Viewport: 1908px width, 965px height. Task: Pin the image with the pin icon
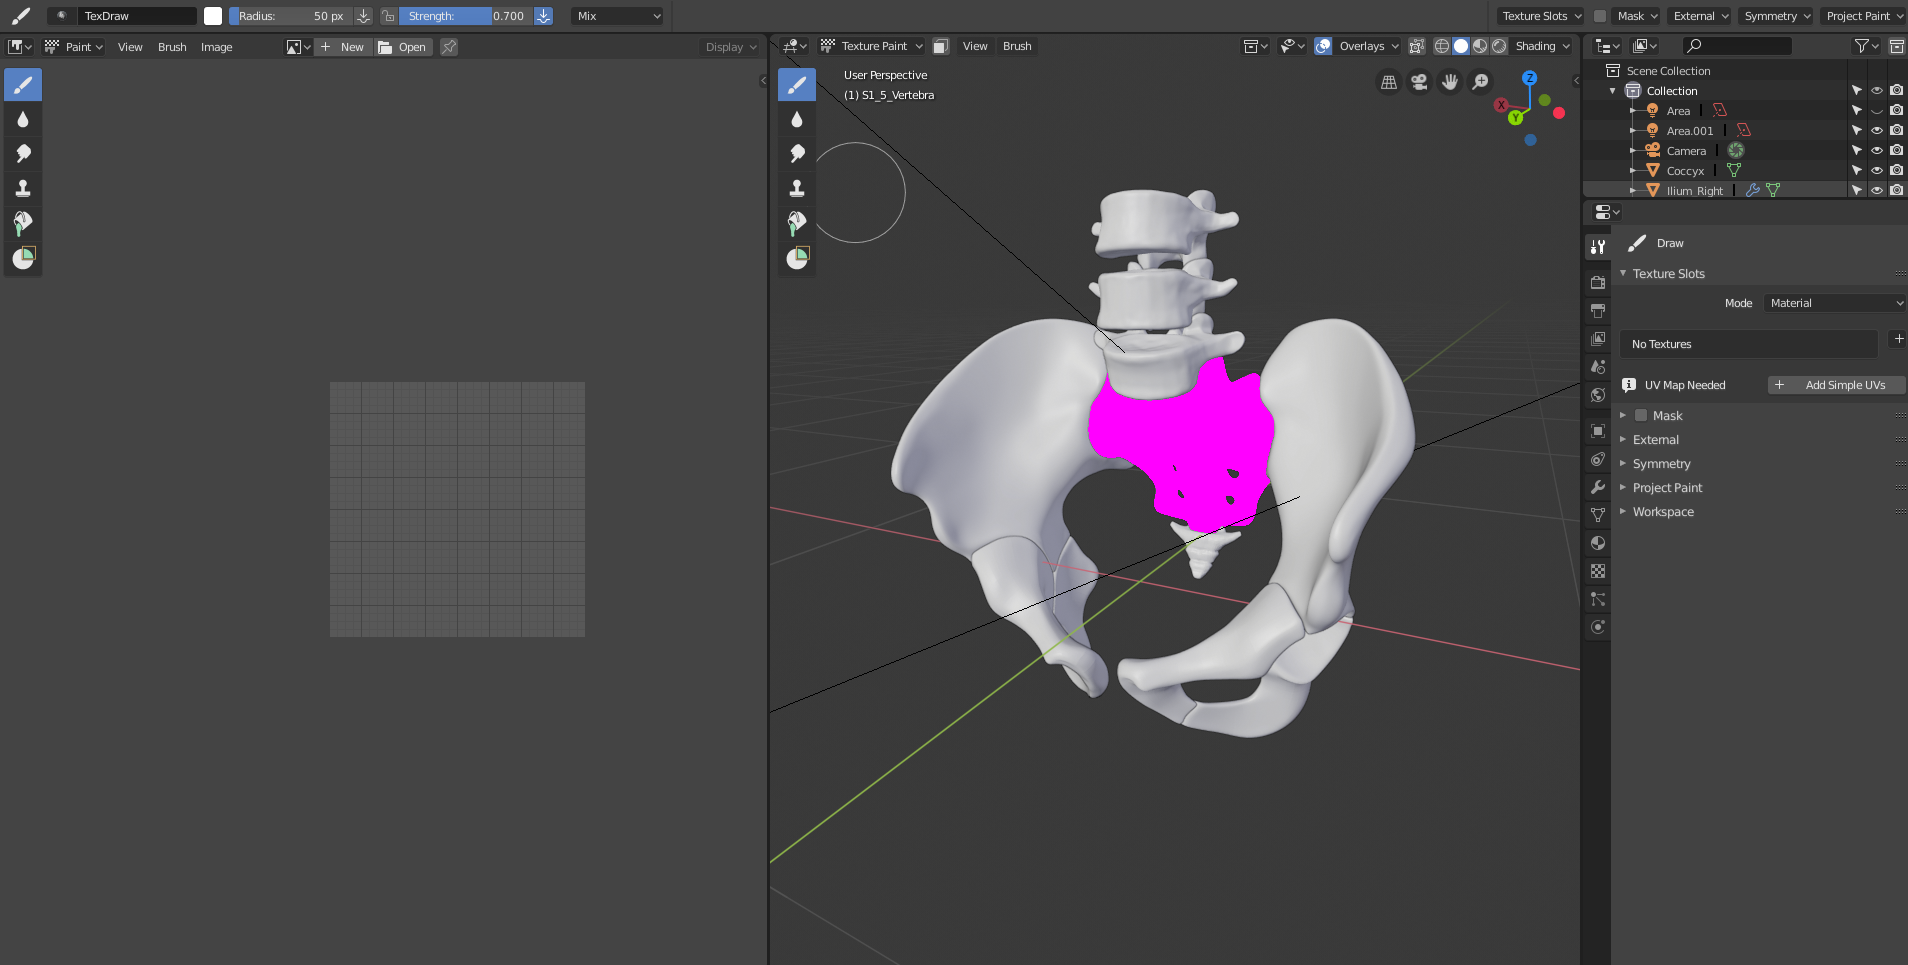tap(449, 47)
